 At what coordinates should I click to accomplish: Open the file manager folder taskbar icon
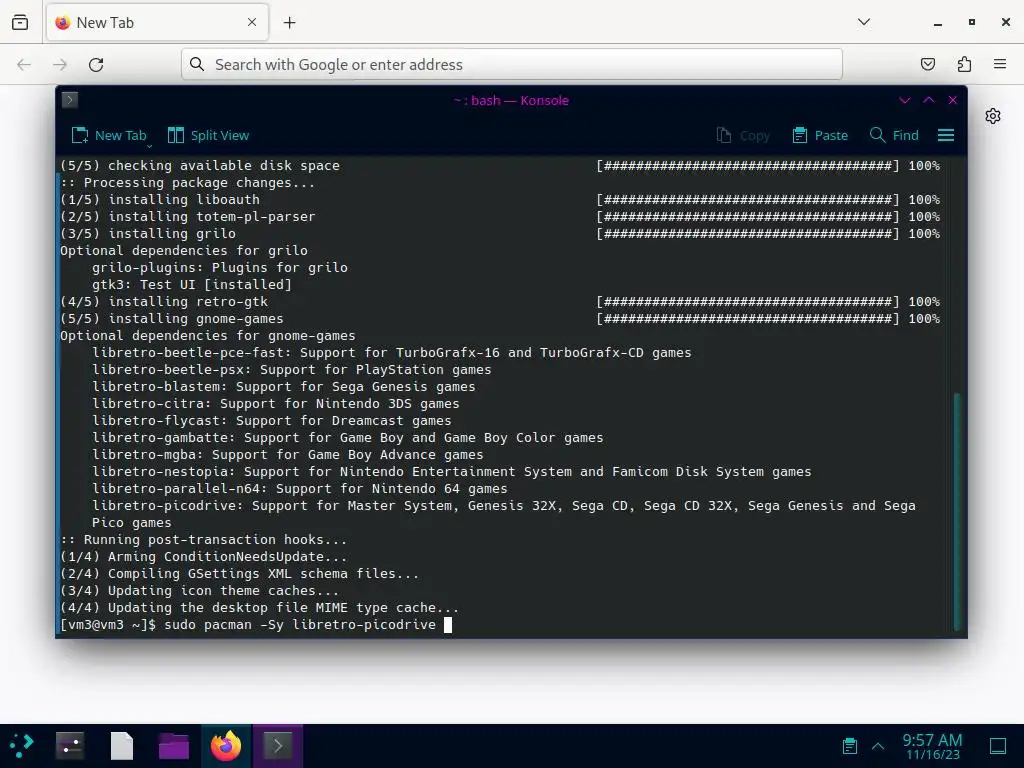click(174, 745)
